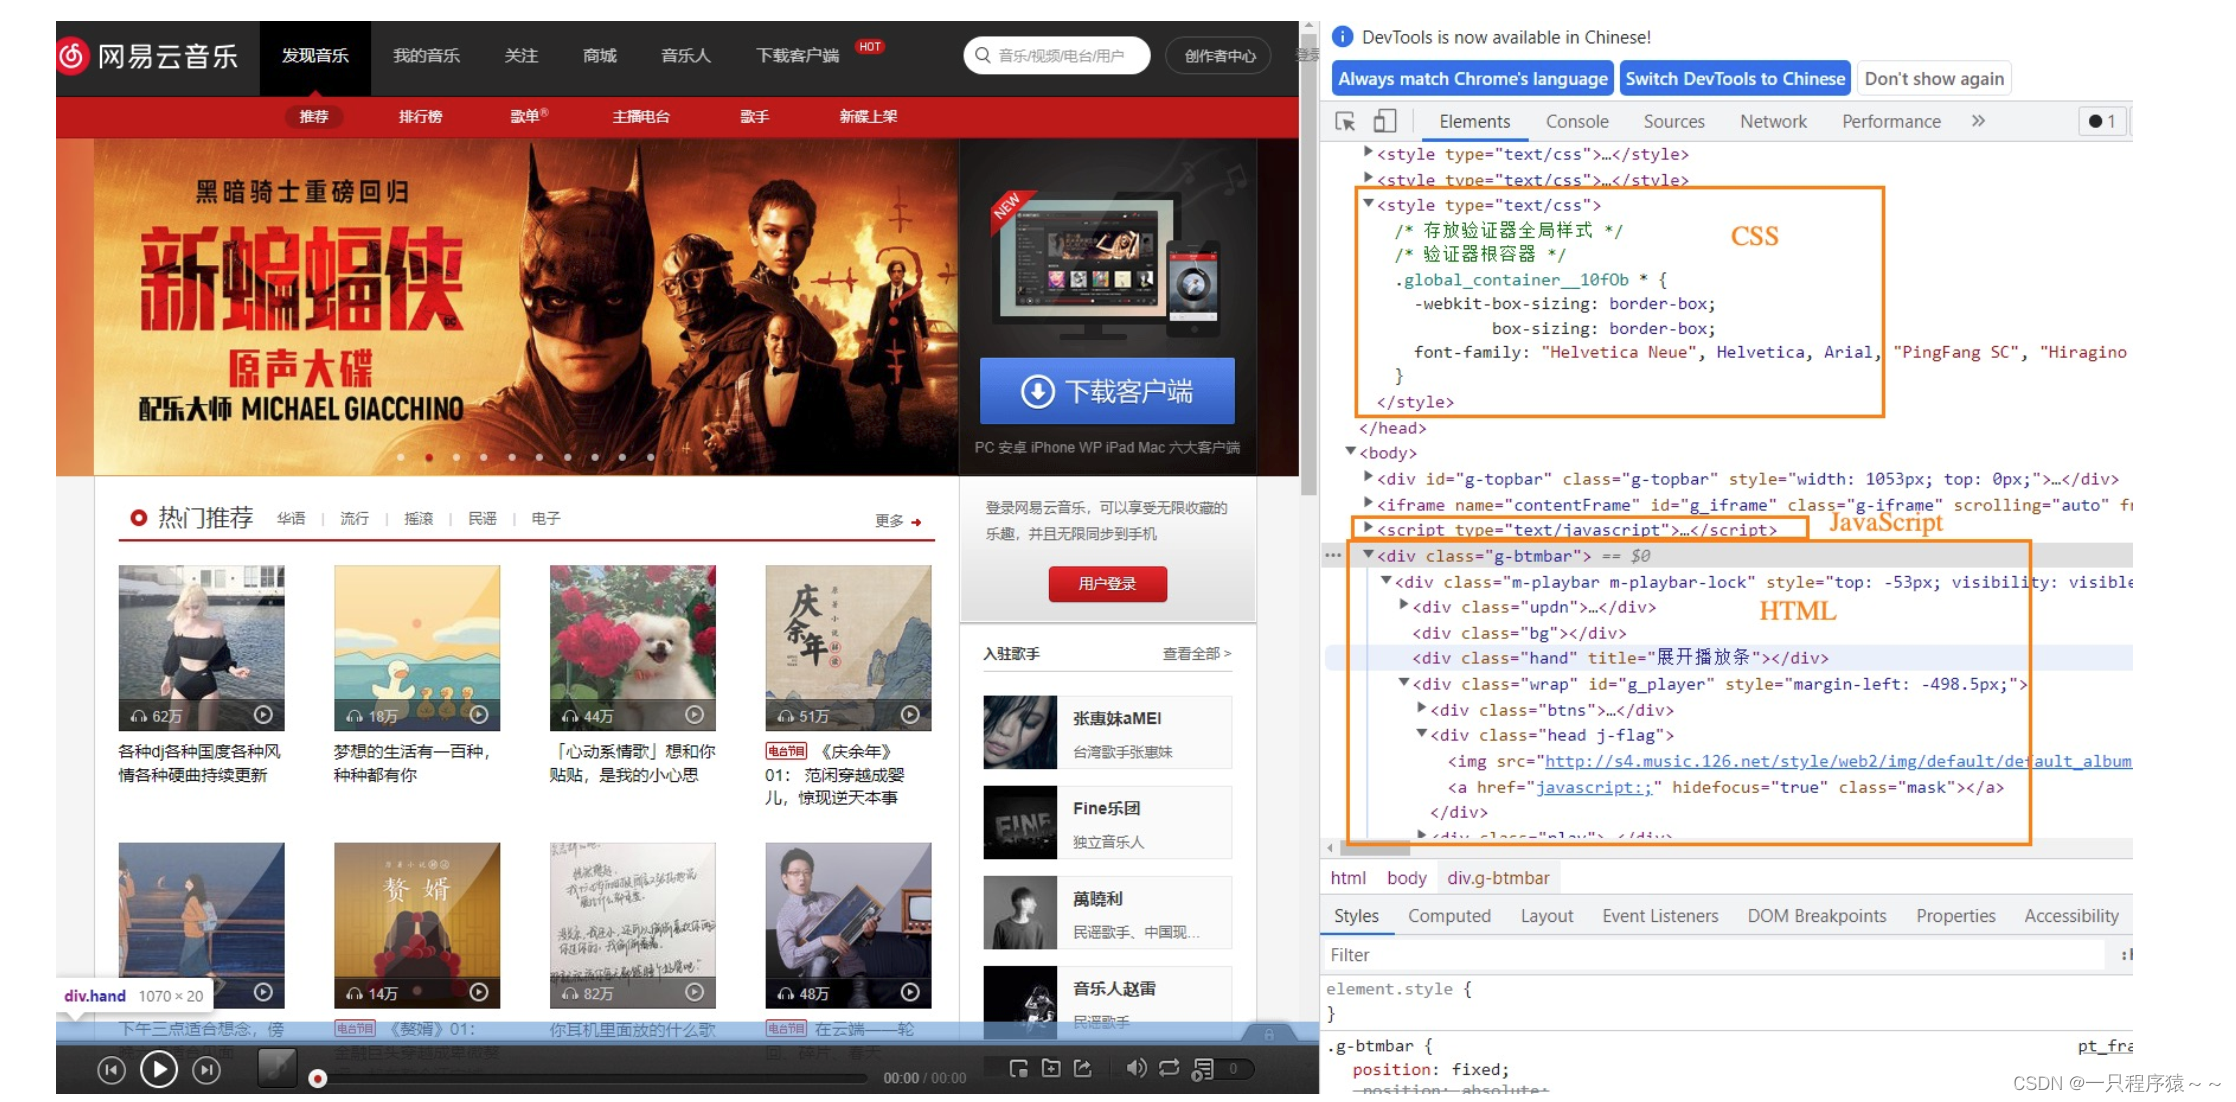2236x1102 pixels.
Task: Click the 华语 category link in 热门推荐
Action: click(x=291, y=518)
